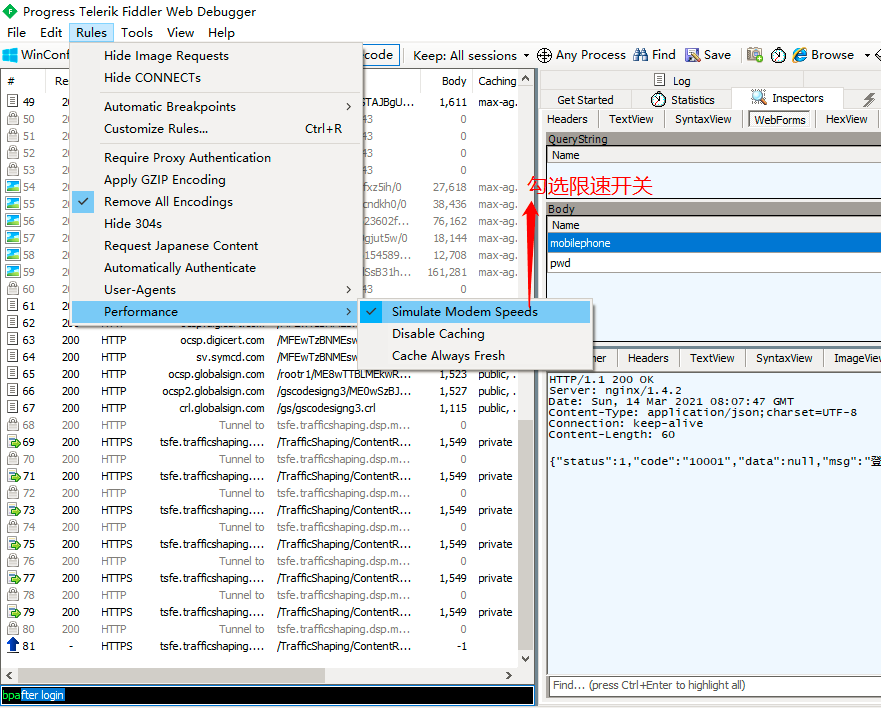Open the Edit menu
Viewport: 881px width, 708px height.
(x=51, y=33)
